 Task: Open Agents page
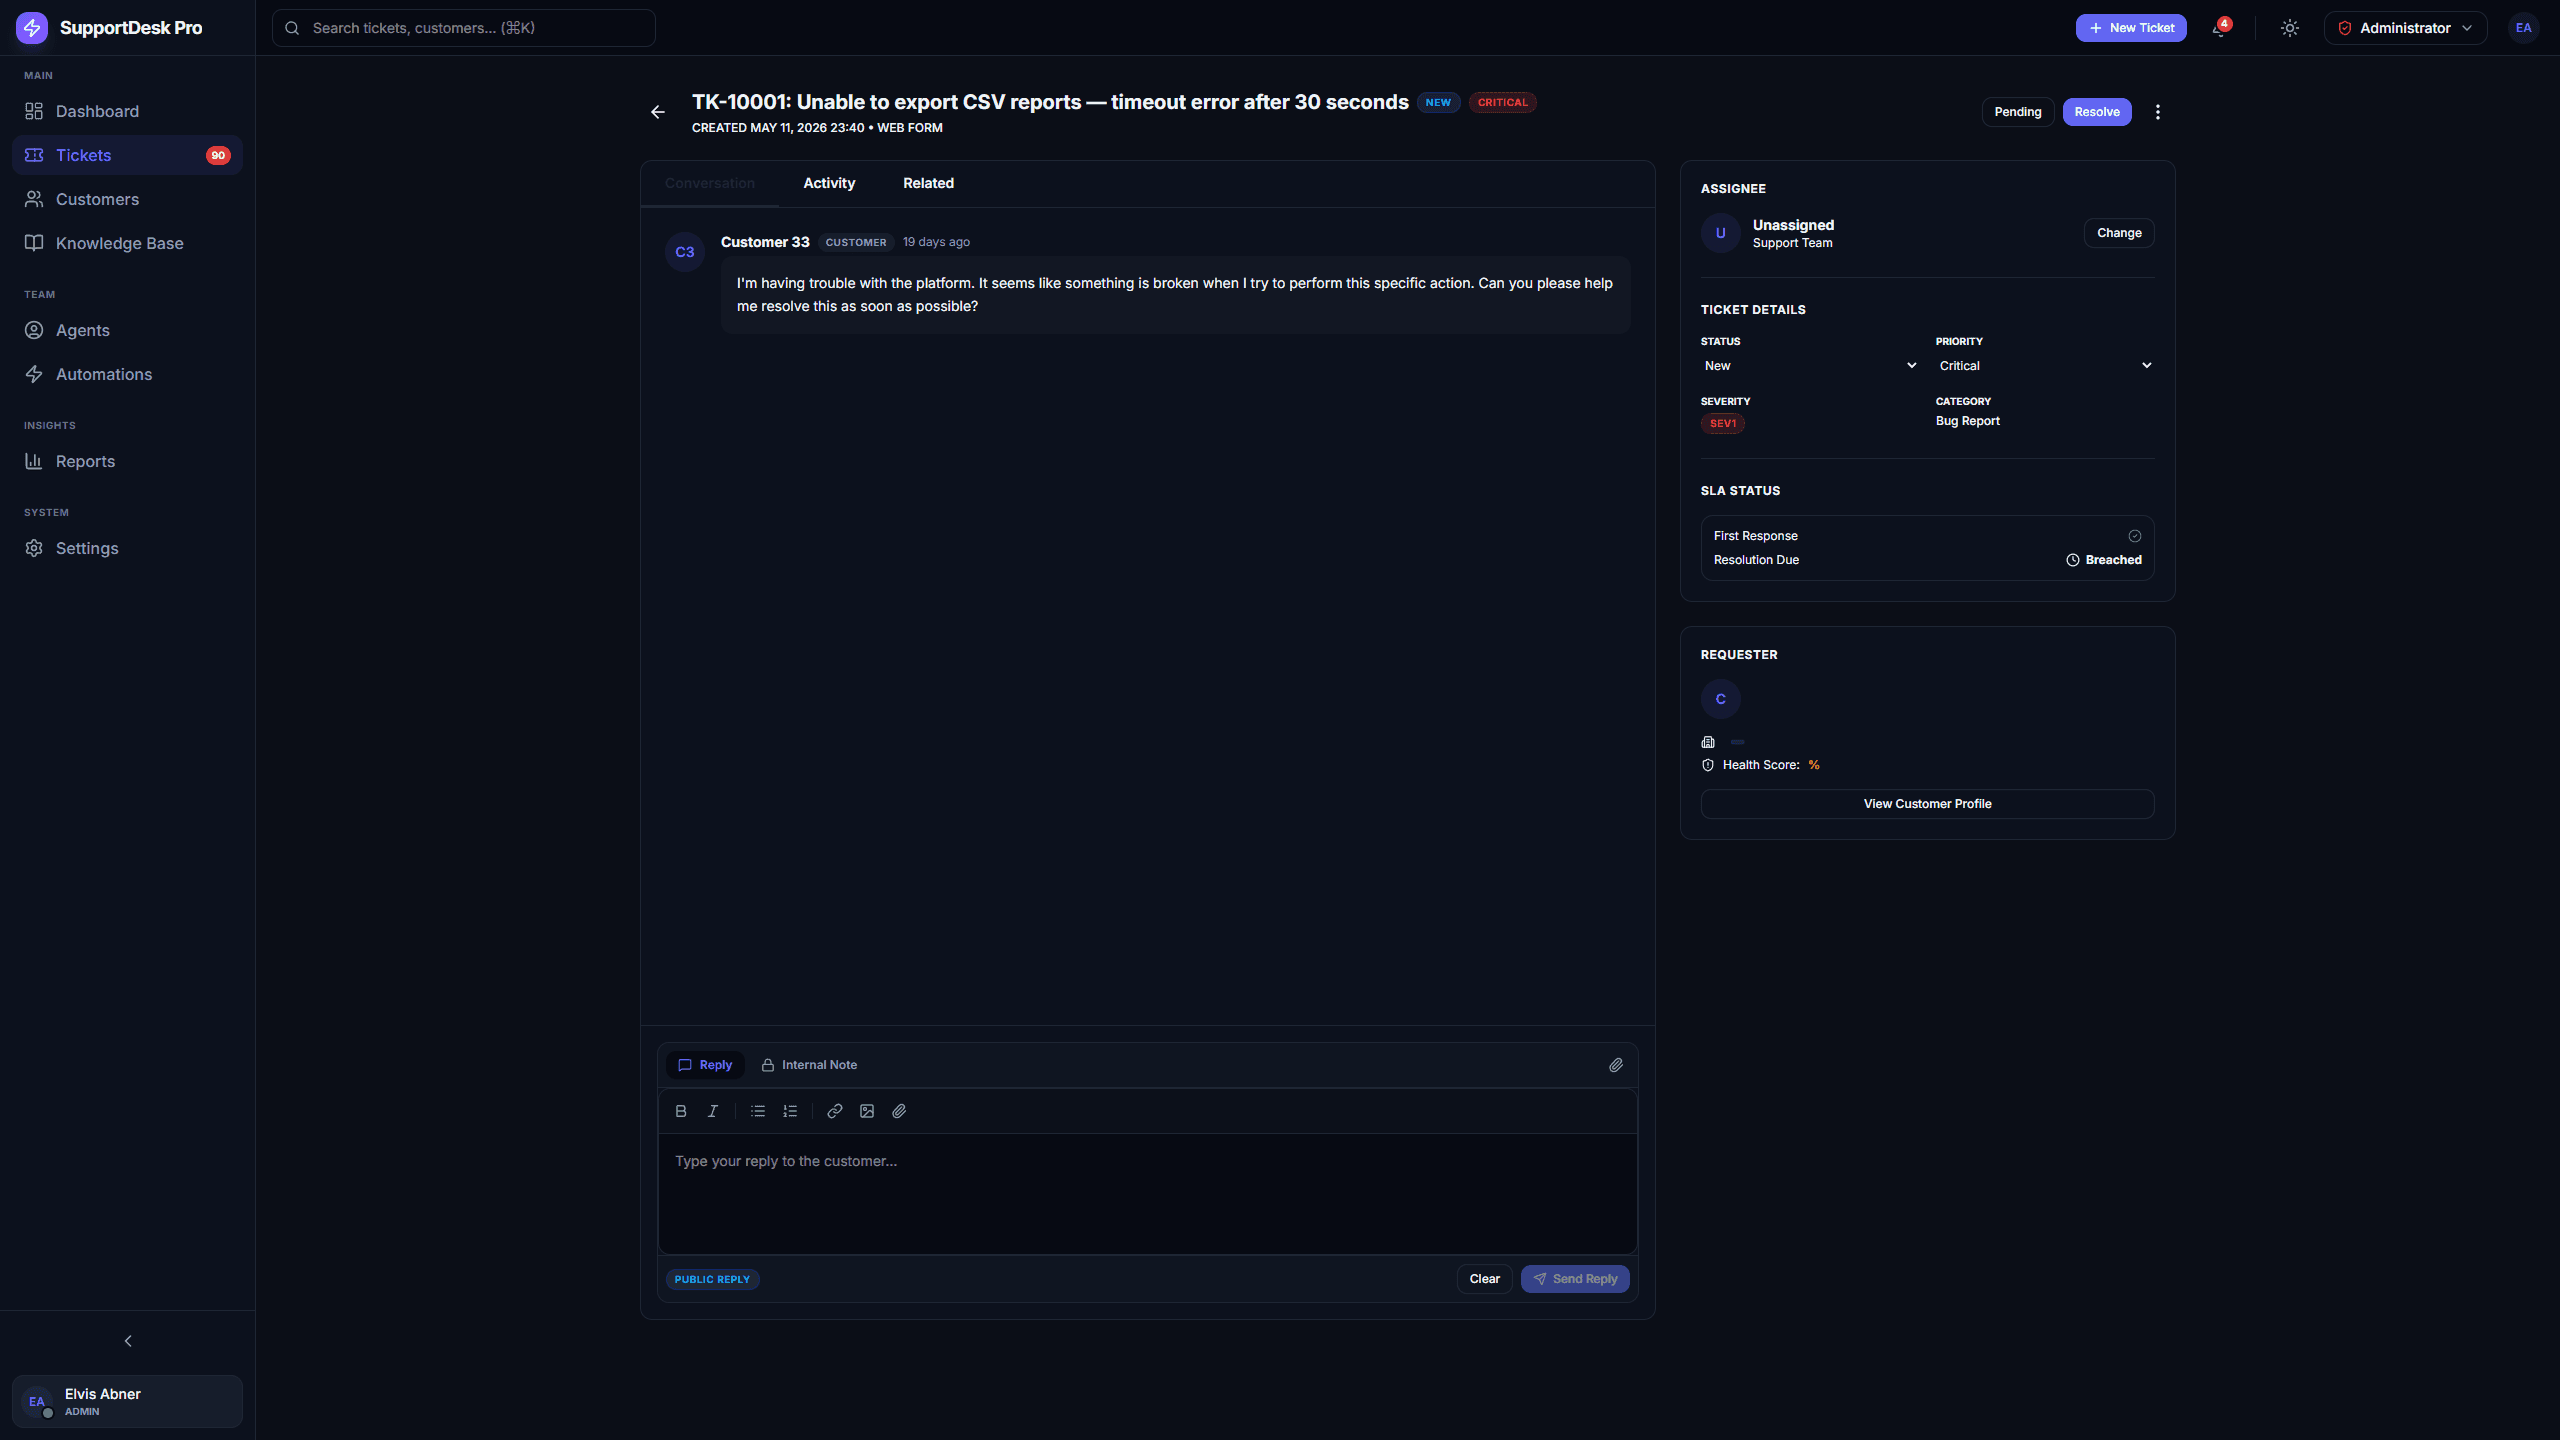coord(127,330)
